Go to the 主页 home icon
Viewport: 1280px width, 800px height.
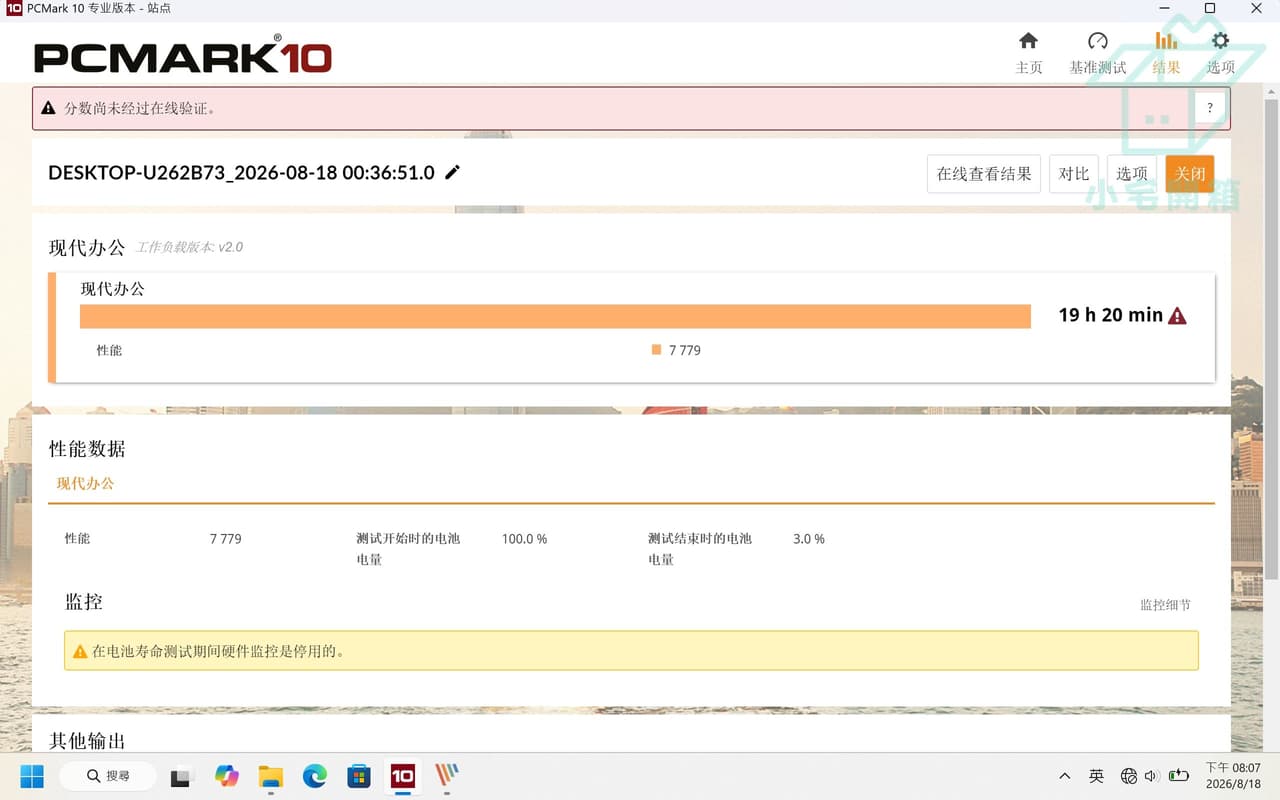tap(1028, 41)
